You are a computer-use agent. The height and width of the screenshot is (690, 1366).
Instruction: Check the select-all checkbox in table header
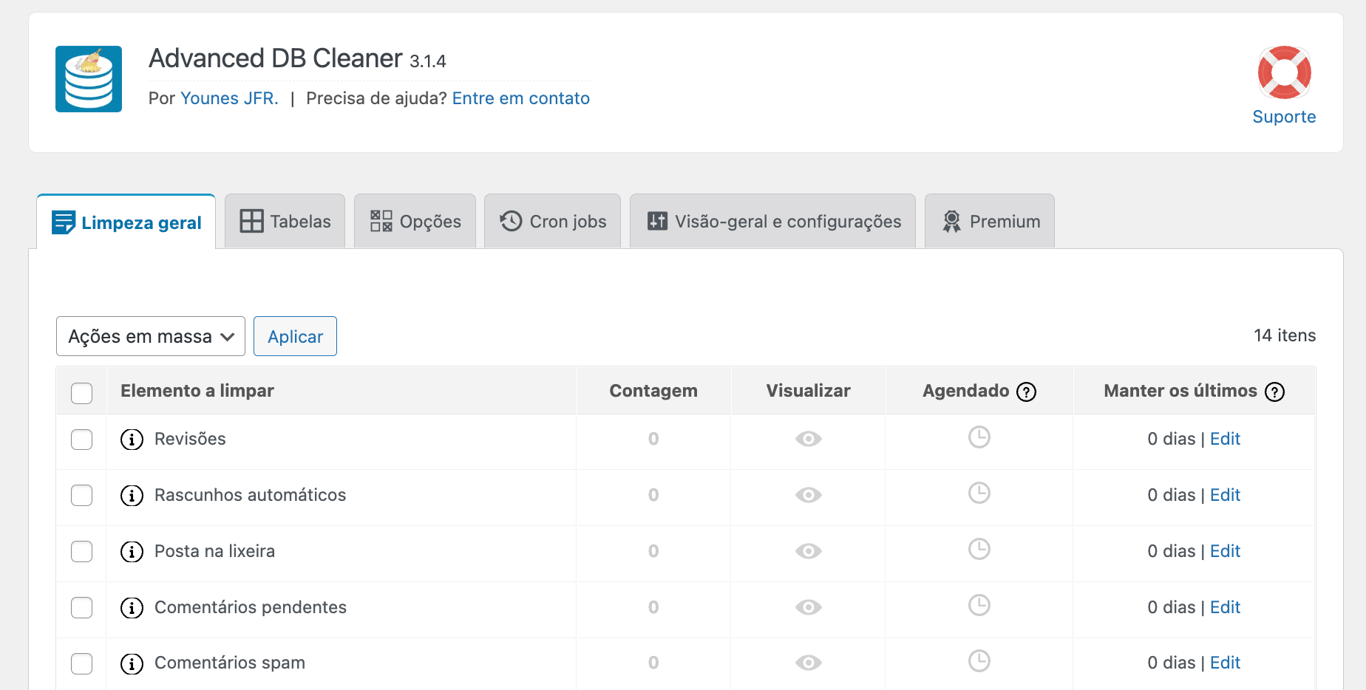(x=81, y=391)
